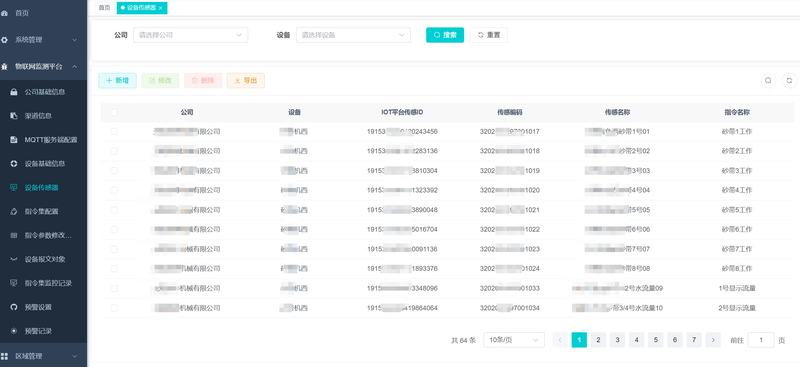Go to previous page arrow
The image size is (800, 367).
(x=560, y=340)
